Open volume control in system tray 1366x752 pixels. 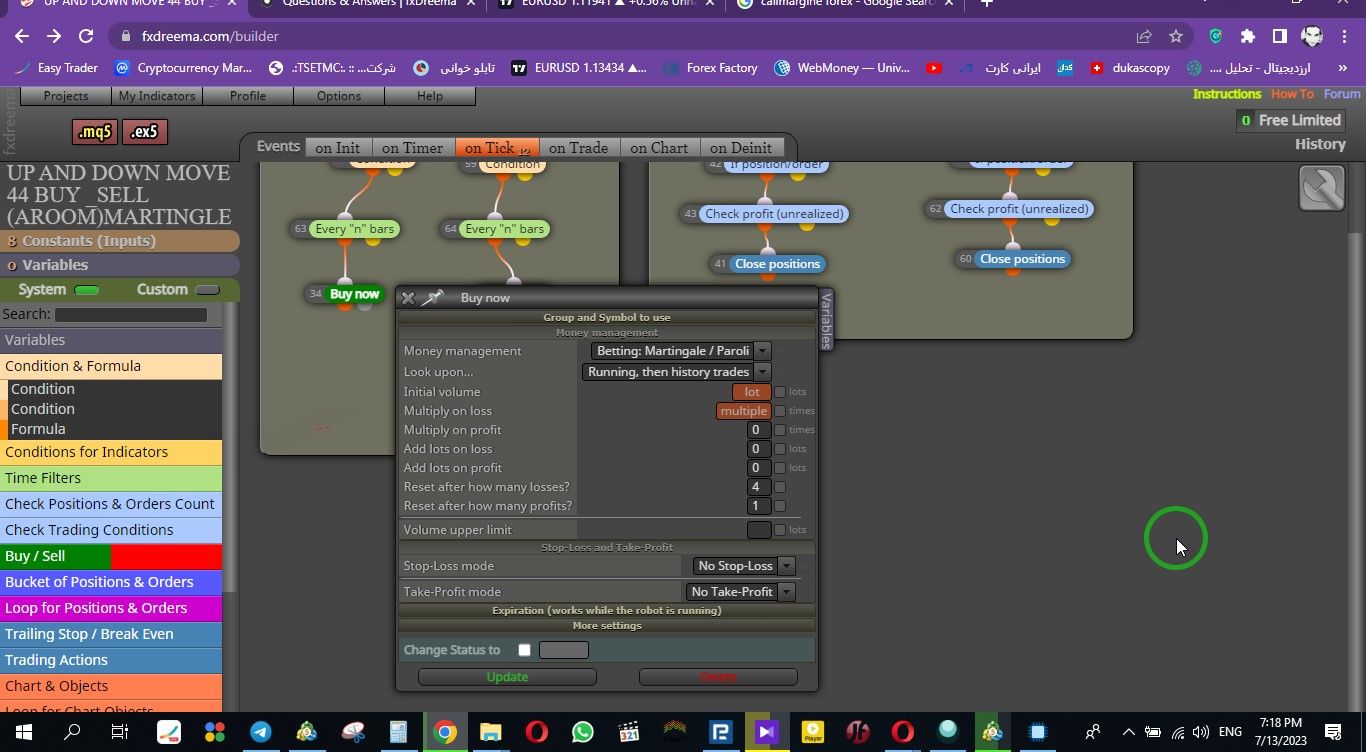[1200, 732]
